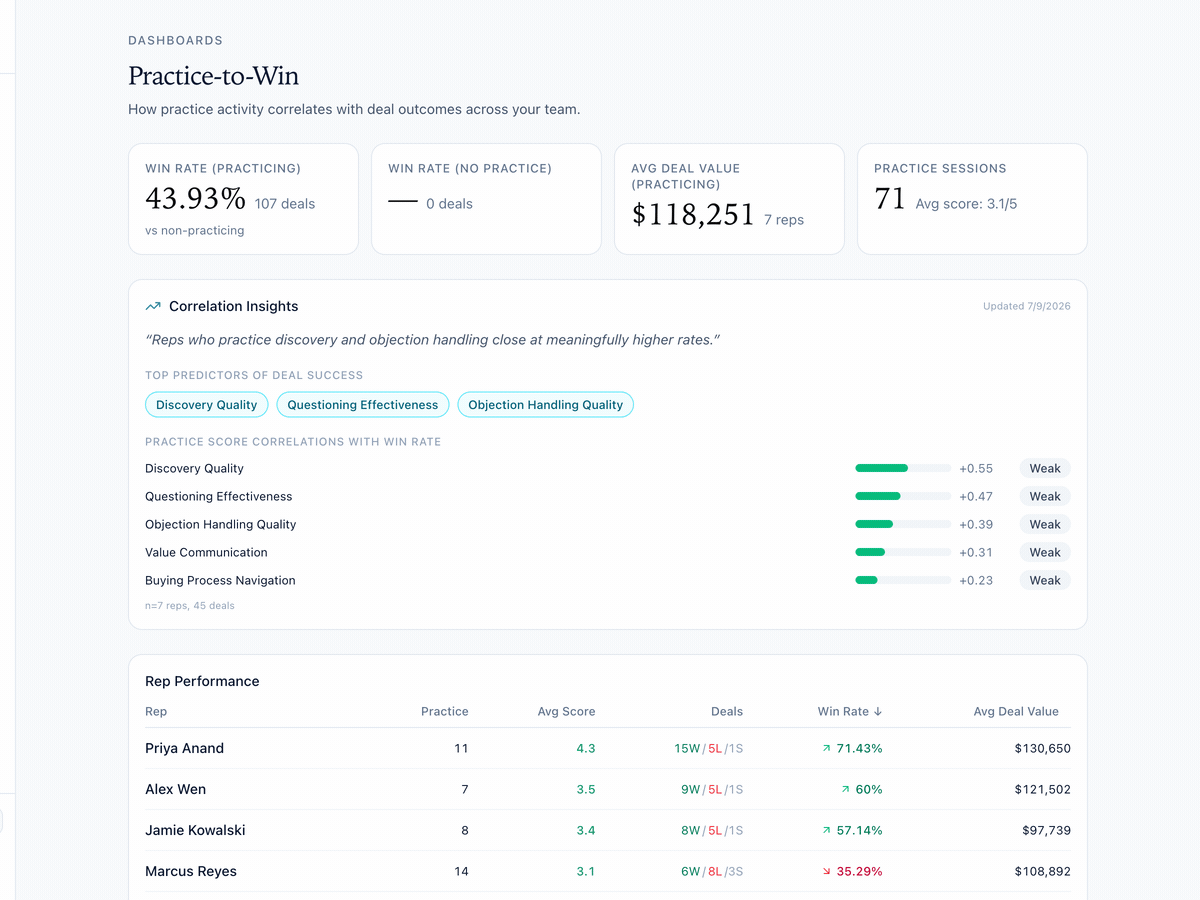Screen dimensions: 1200x900
Task: Sort table by Practice column
Action: point(444,712)
